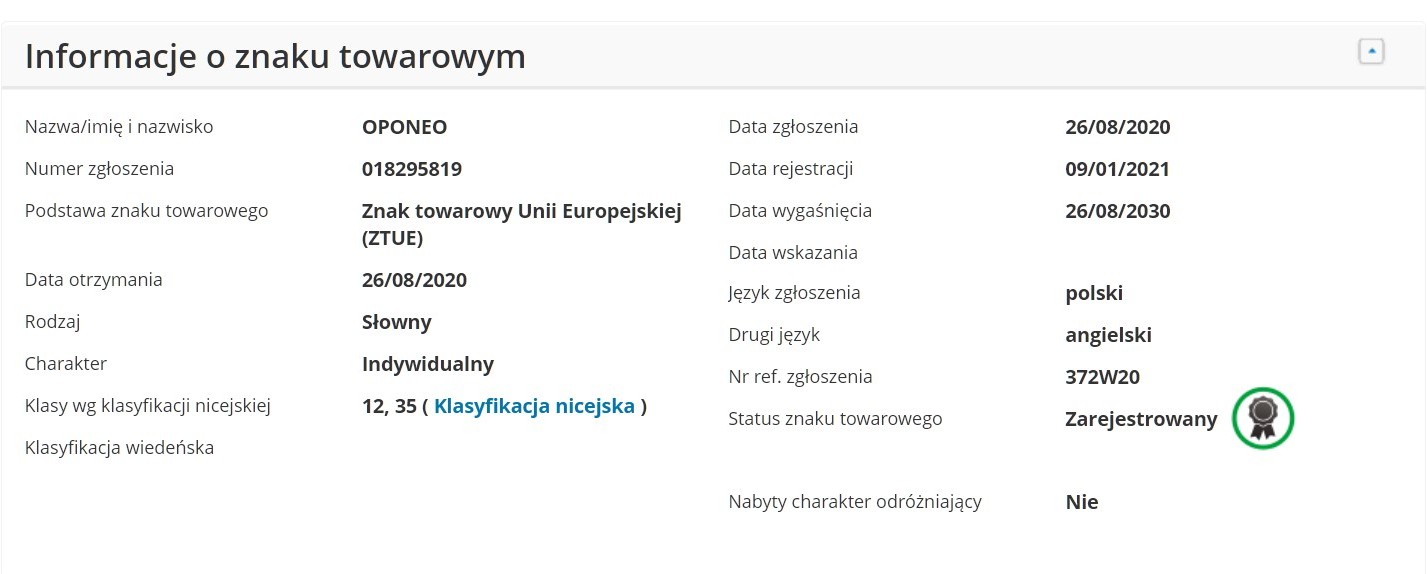Click the expiry date 26/08/2030
Screen dimensions: 1427x574
[x=1117, y=211]
